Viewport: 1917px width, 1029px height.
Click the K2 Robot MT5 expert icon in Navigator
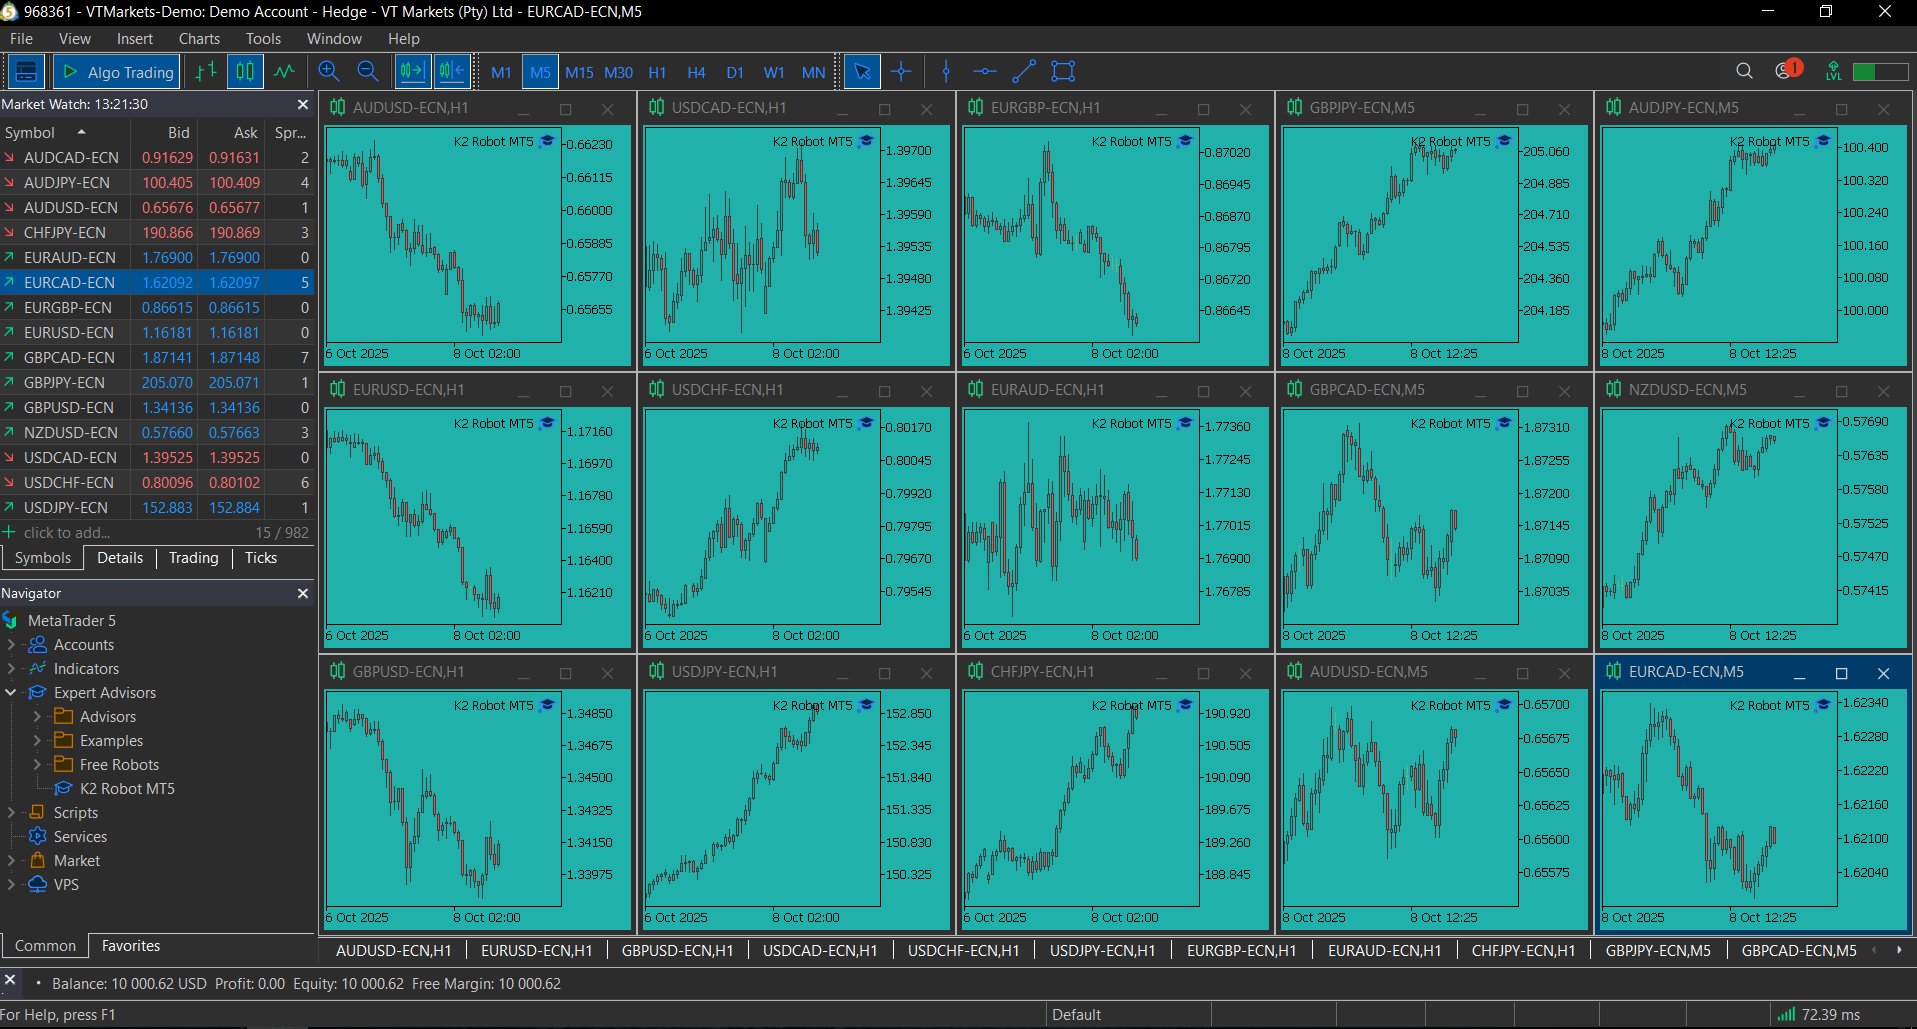click(63, 789)
